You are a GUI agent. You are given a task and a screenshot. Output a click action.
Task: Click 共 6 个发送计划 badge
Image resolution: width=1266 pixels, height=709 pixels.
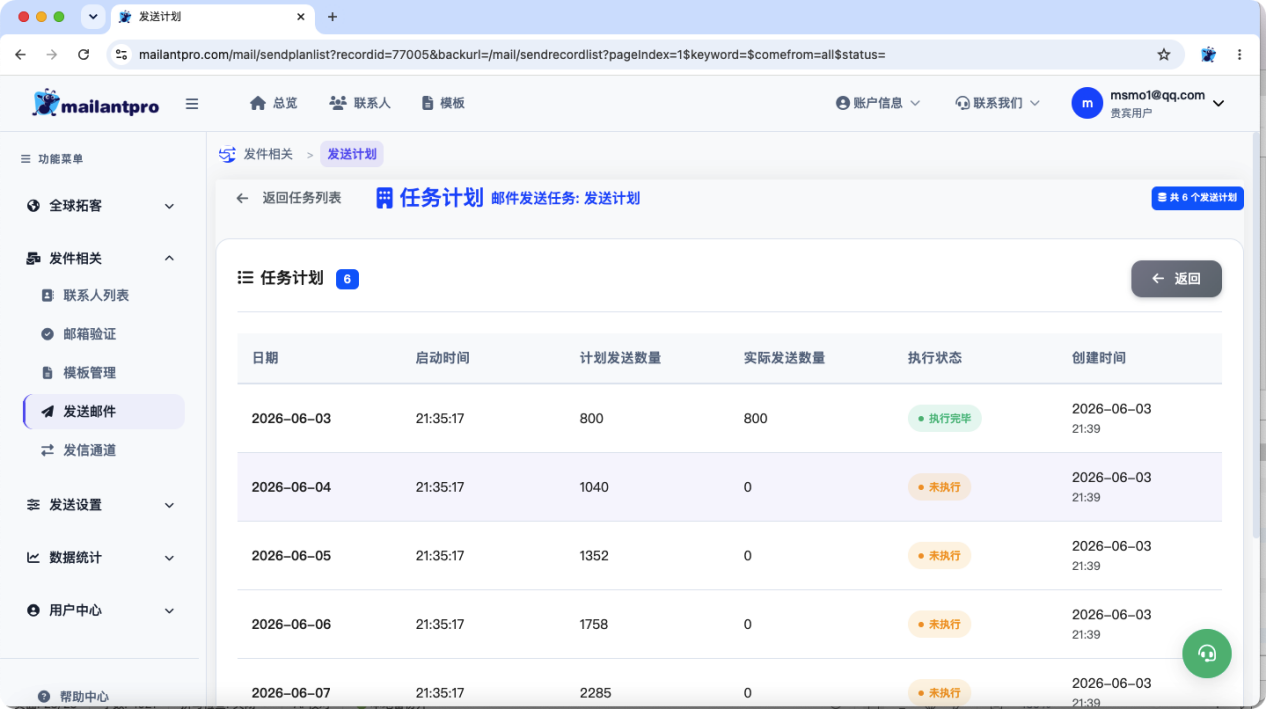(1197, 198)
